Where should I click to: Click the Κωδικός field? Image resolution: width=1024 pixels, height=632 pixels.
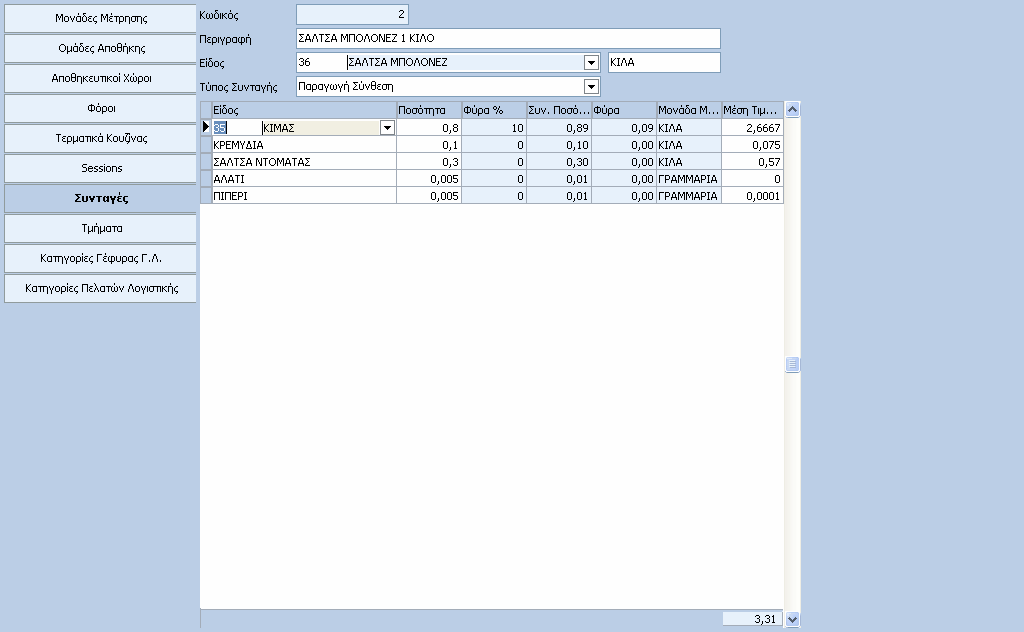click(353, 14)
